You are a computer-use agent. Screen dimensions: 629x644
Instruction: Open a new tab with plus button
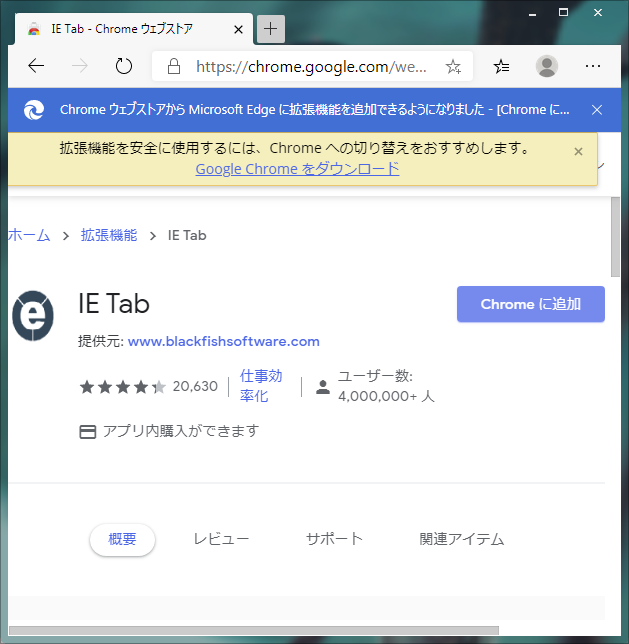click(271, 29)
